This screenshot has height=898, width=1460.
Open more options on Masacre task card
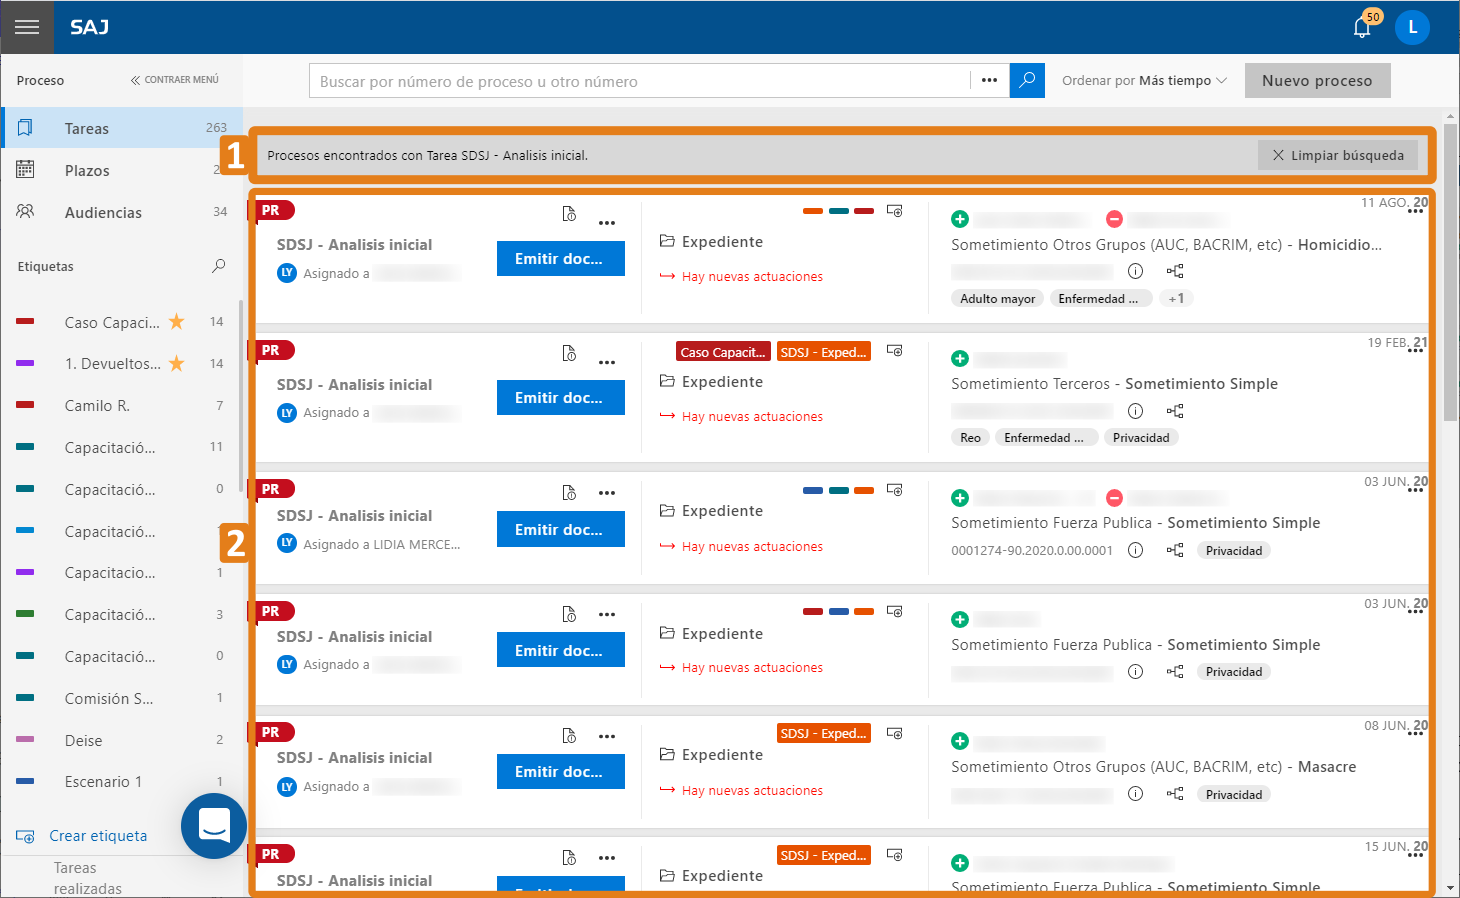[x=607, y=736]
